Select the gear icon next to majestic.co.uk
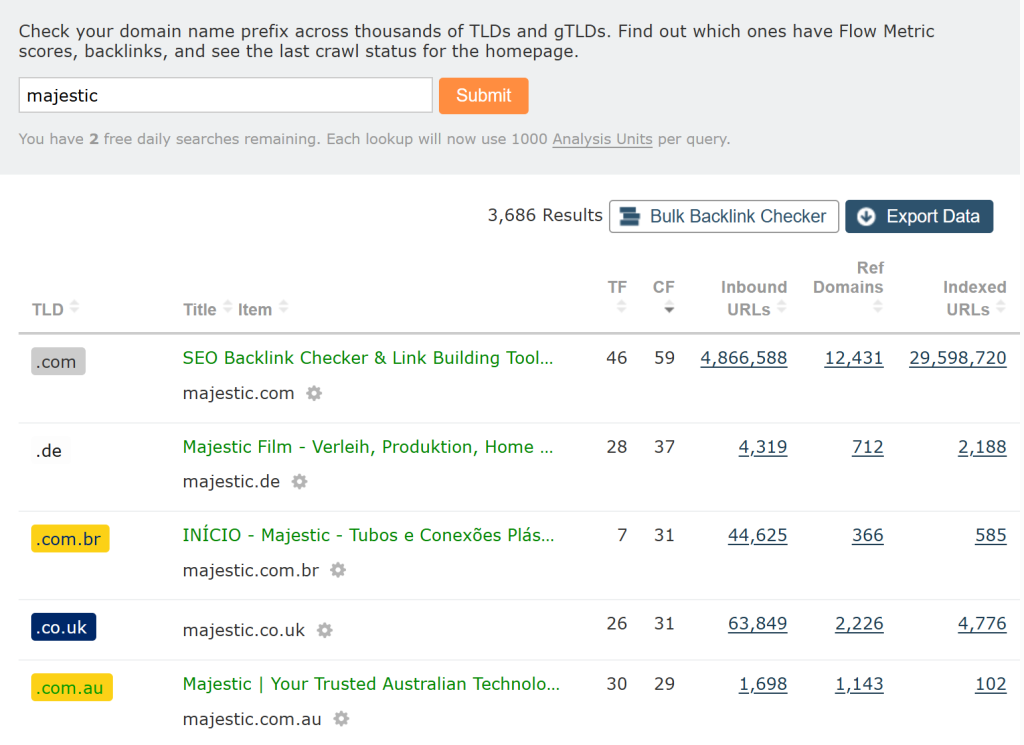 [x=324, y=631]
